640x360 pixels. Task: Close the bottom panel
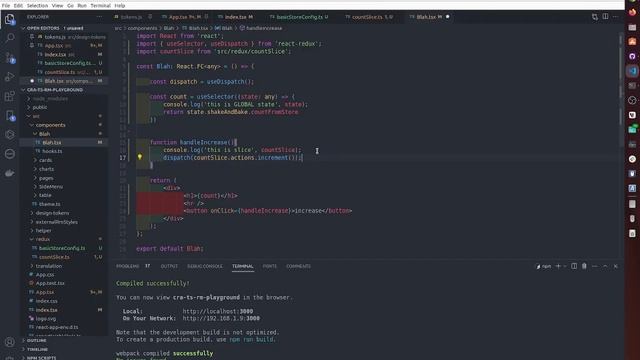pos(616,266)
